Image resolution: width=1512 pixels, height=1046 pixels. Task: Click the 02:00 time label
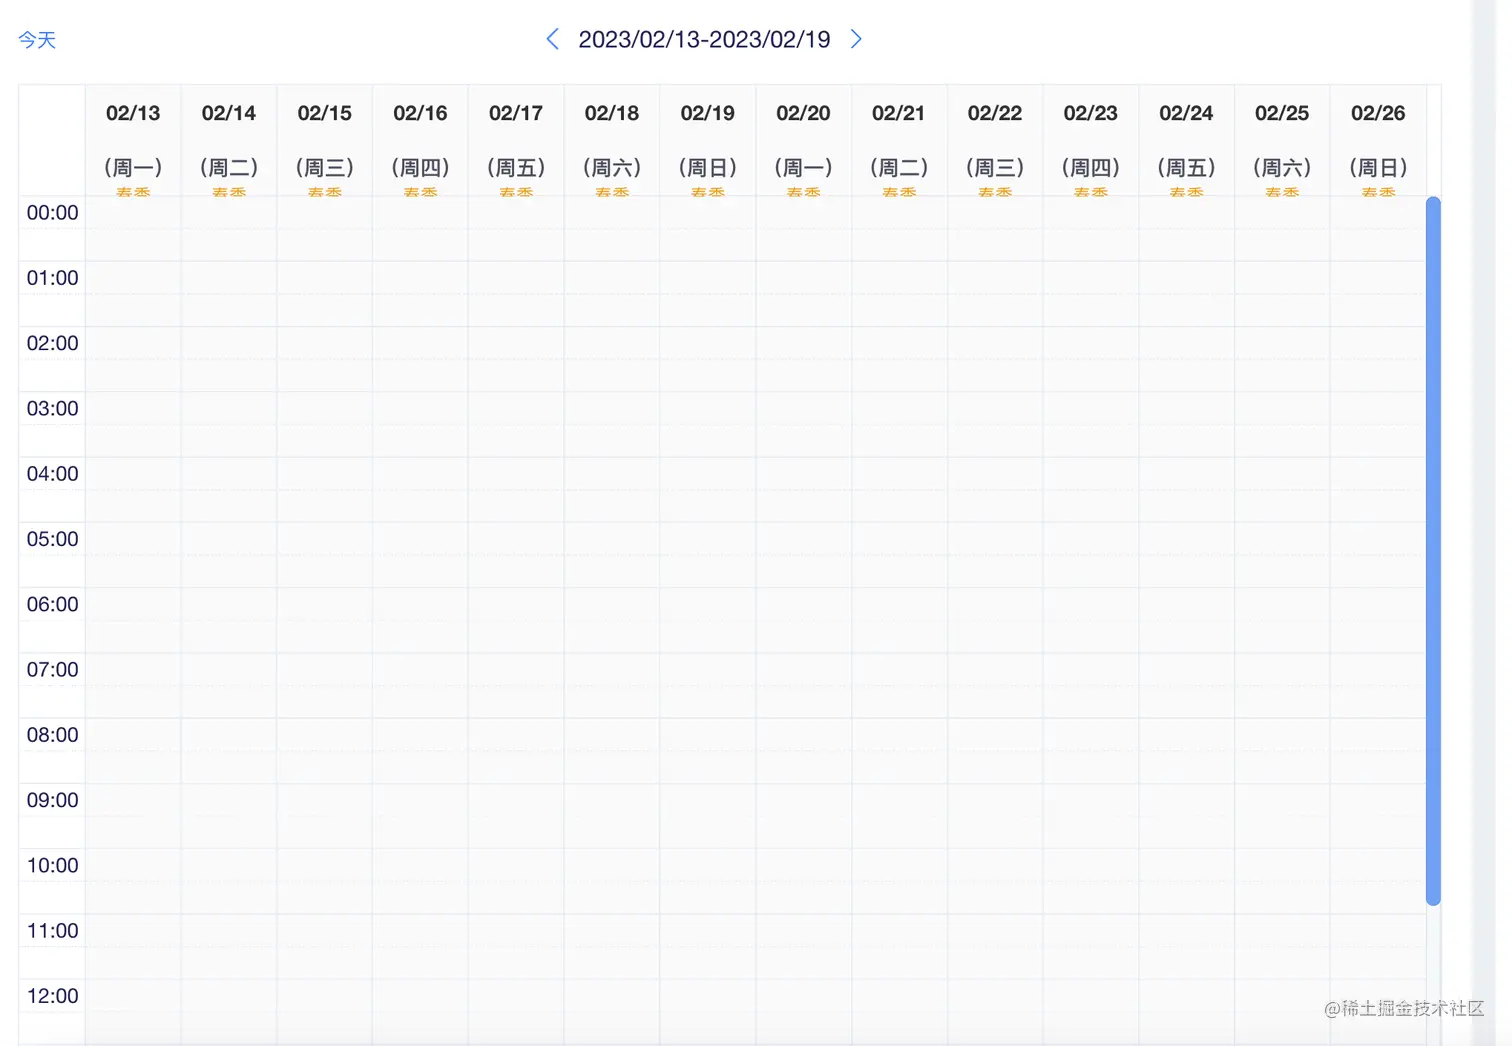[x=52, y=343]
